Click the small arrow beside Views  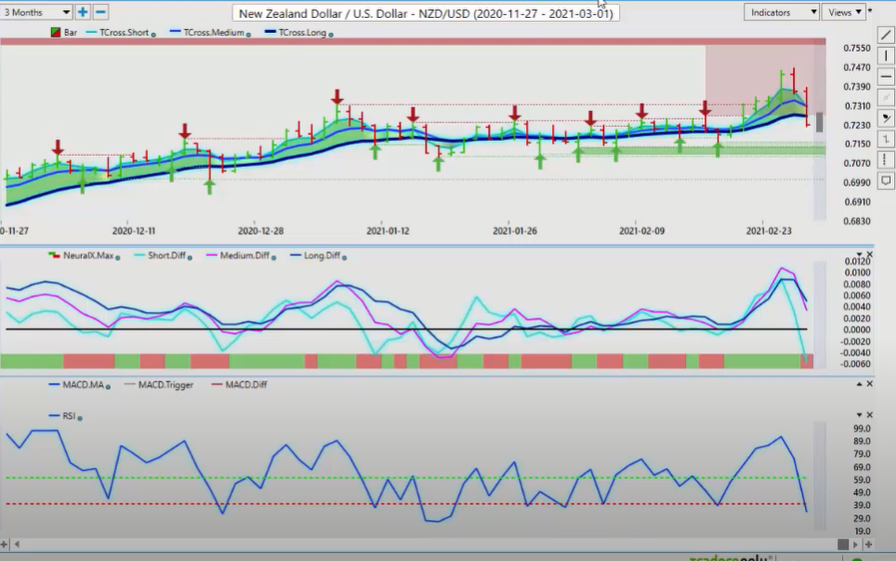870,11
